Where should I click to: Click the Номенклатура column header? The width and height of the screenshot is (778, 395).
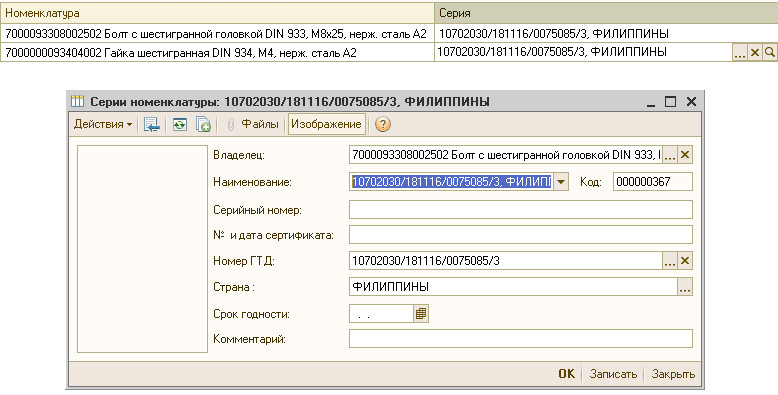(217, 13)
